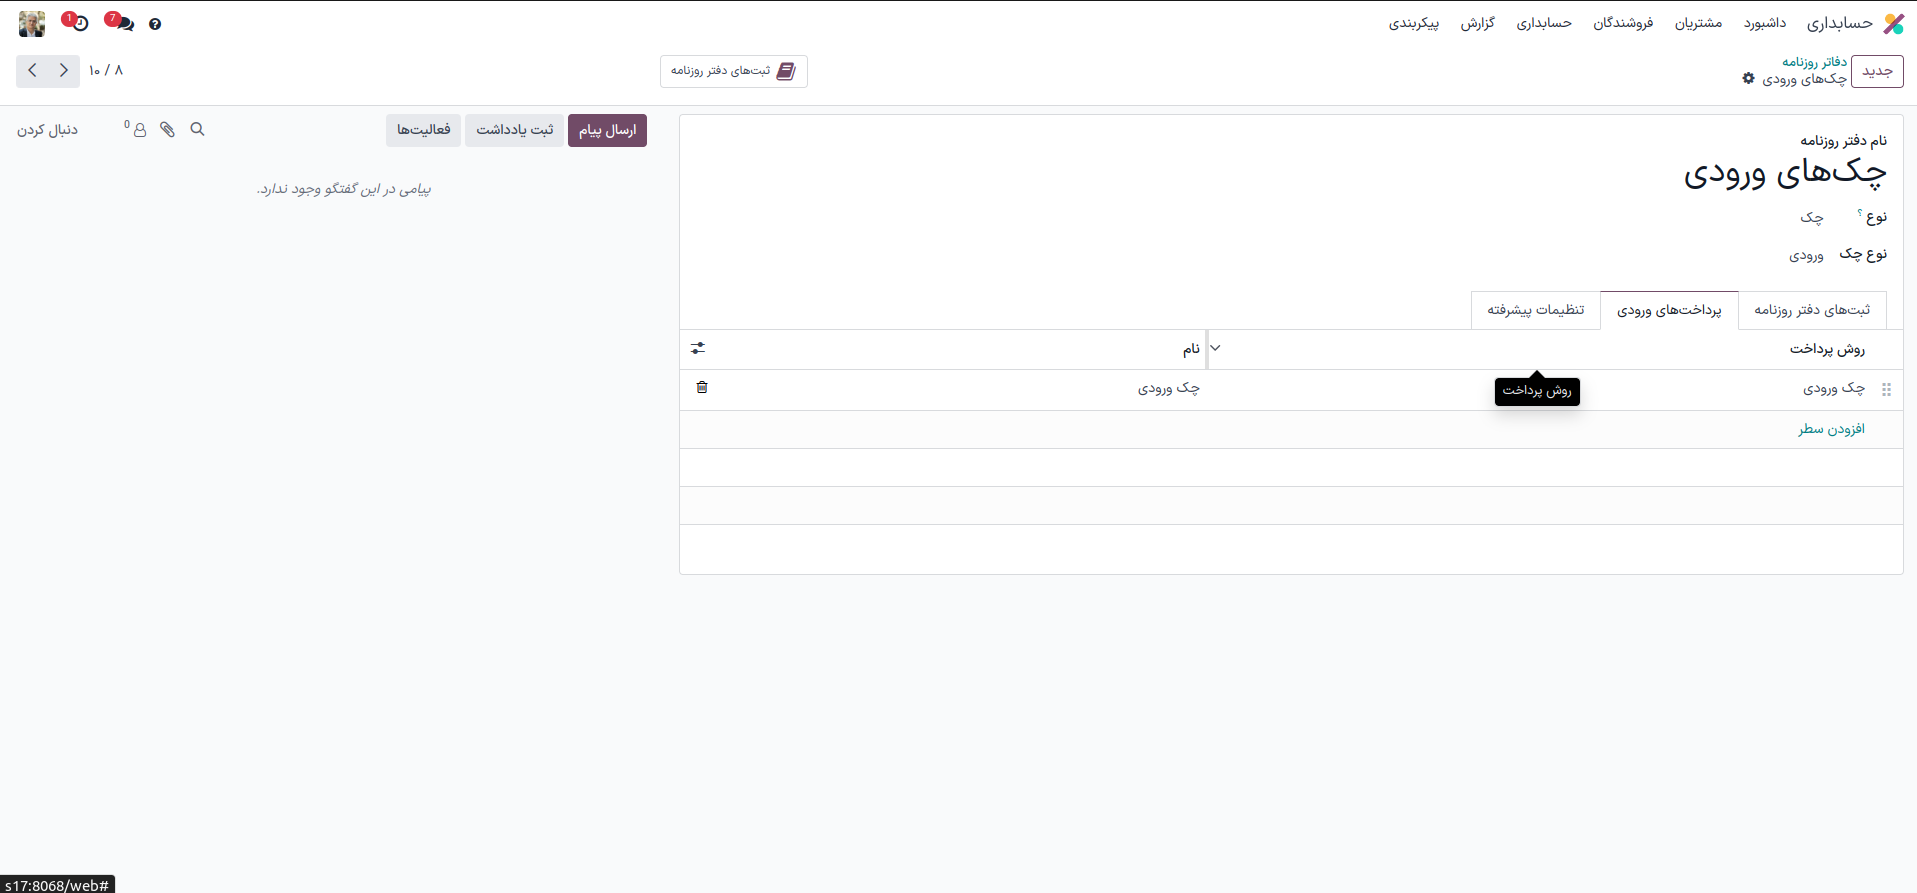Screen dimensions: 1917x893
Task: Open column settings adjust icon in table
Action: point(698,349)
